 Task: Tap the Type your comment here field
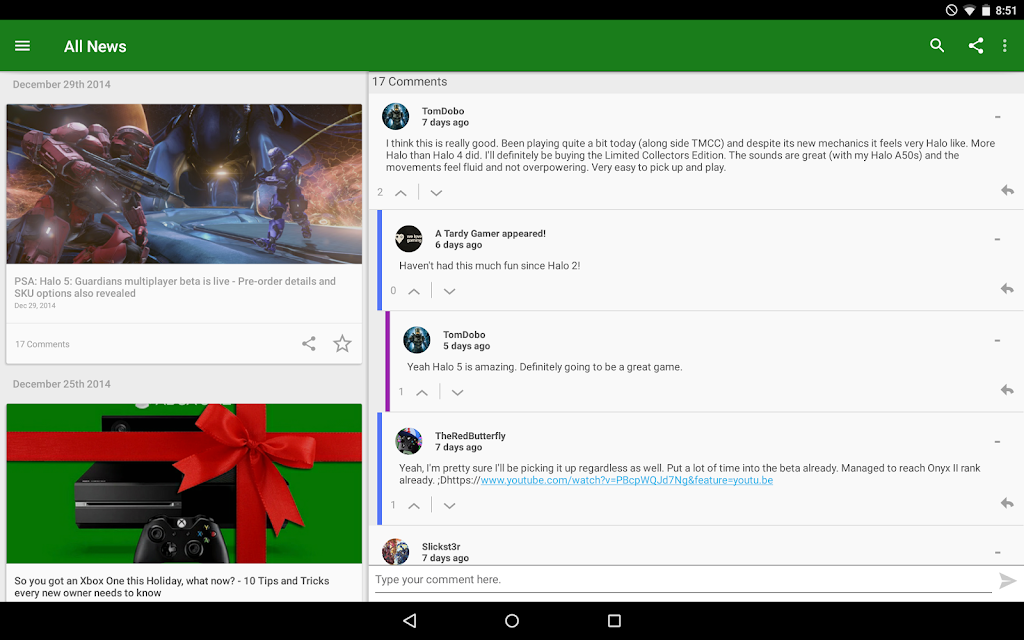tap(683, 579)
